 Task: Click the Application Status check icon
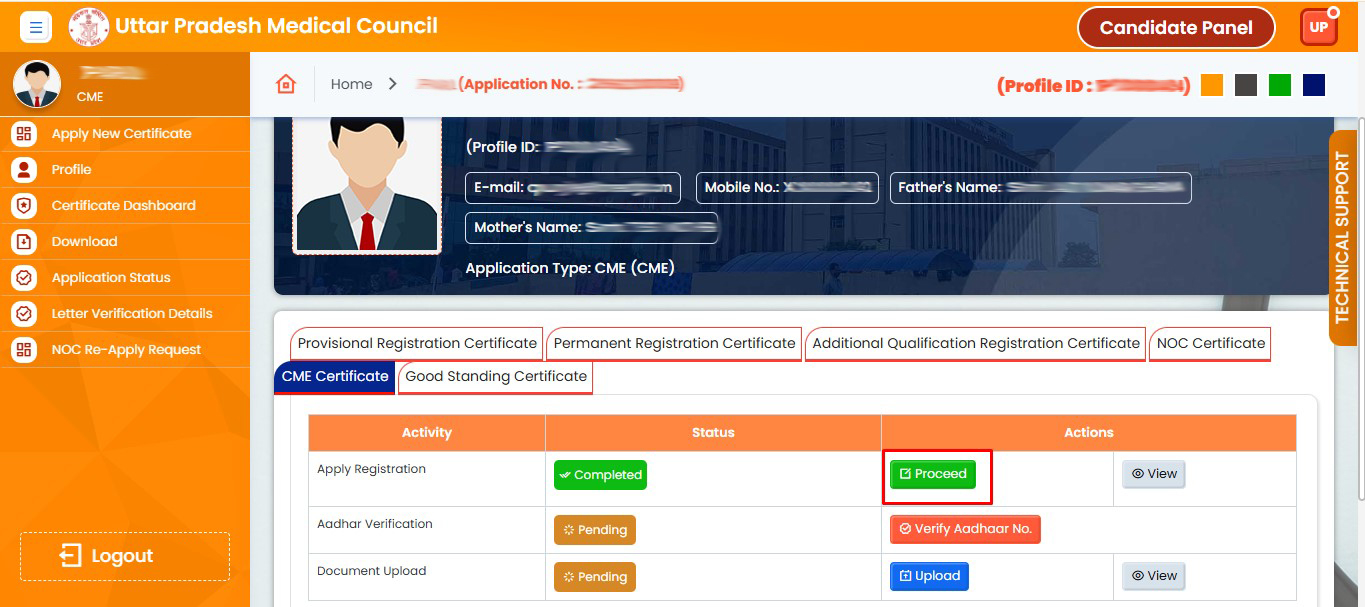click(x=24, y=278)
